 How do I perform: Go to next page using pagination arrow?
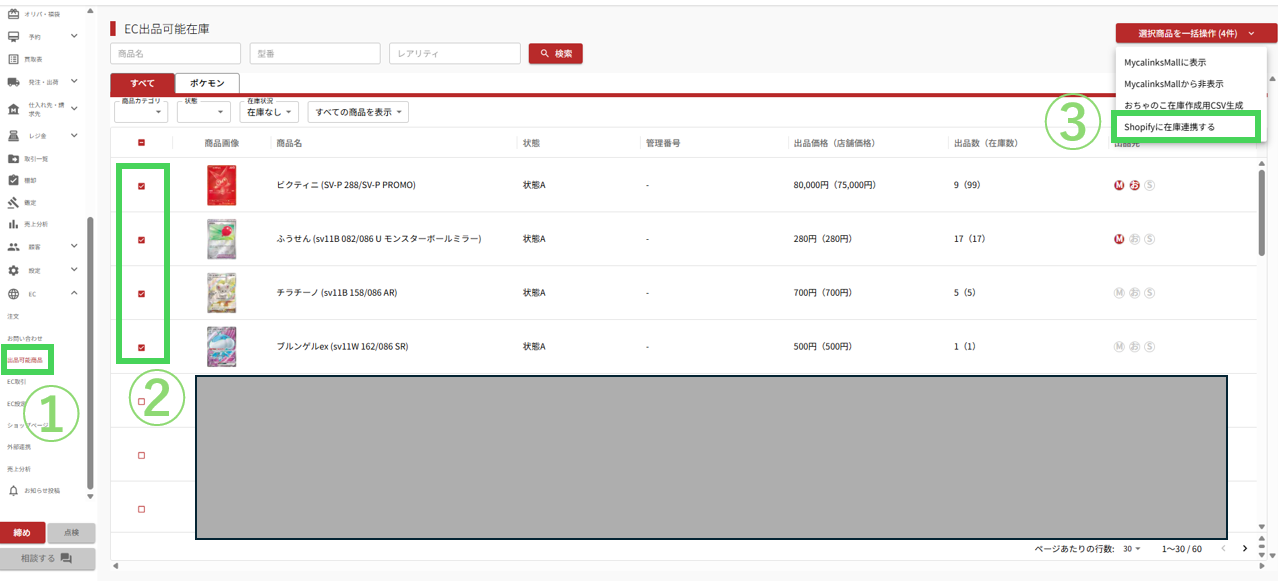pos(1245,548)
